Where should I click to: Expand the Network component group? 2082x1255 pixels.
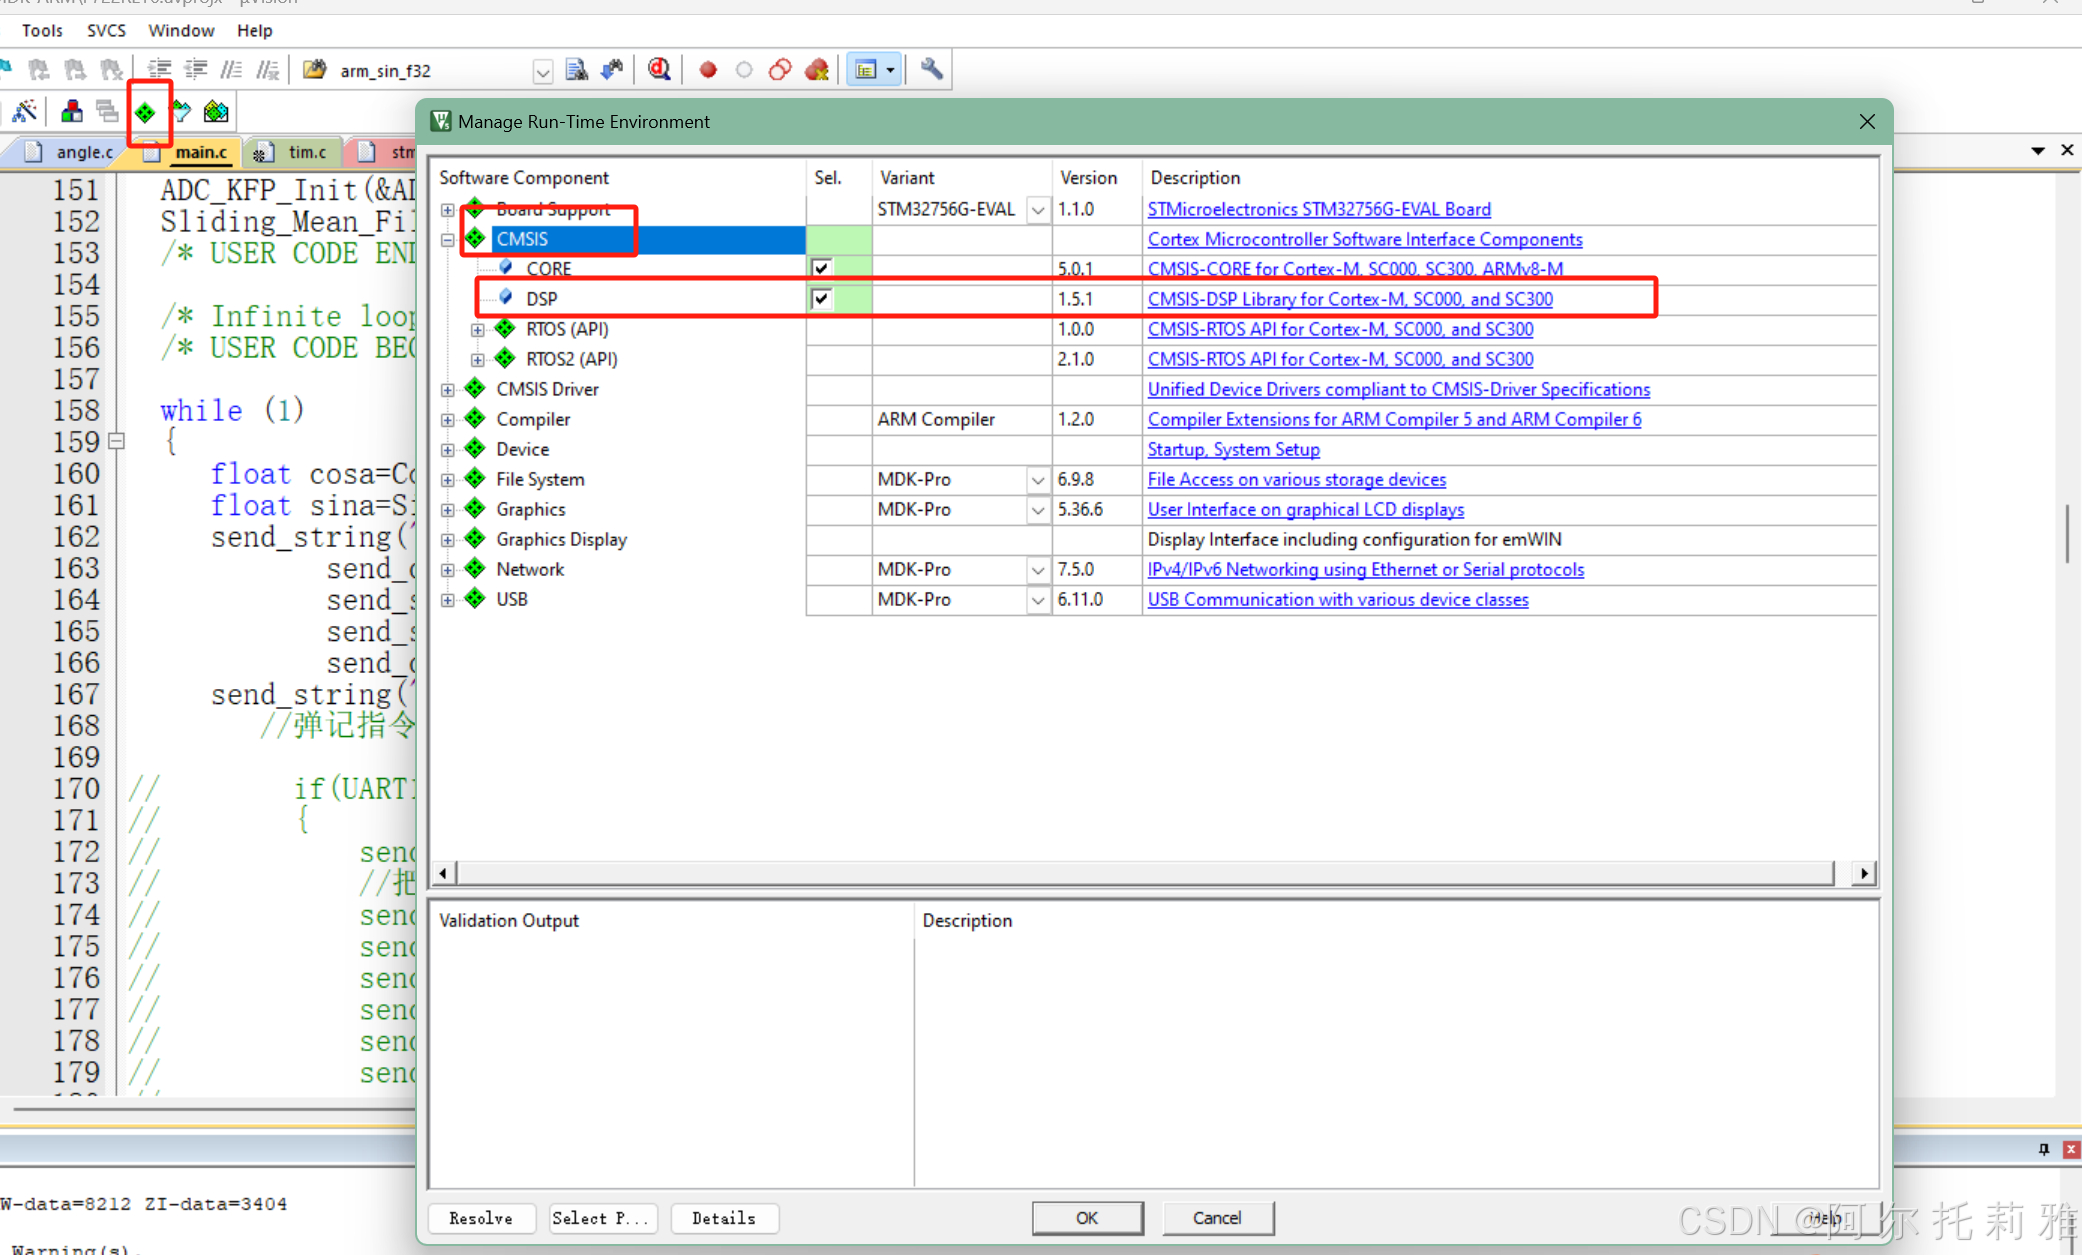(448, 569)
